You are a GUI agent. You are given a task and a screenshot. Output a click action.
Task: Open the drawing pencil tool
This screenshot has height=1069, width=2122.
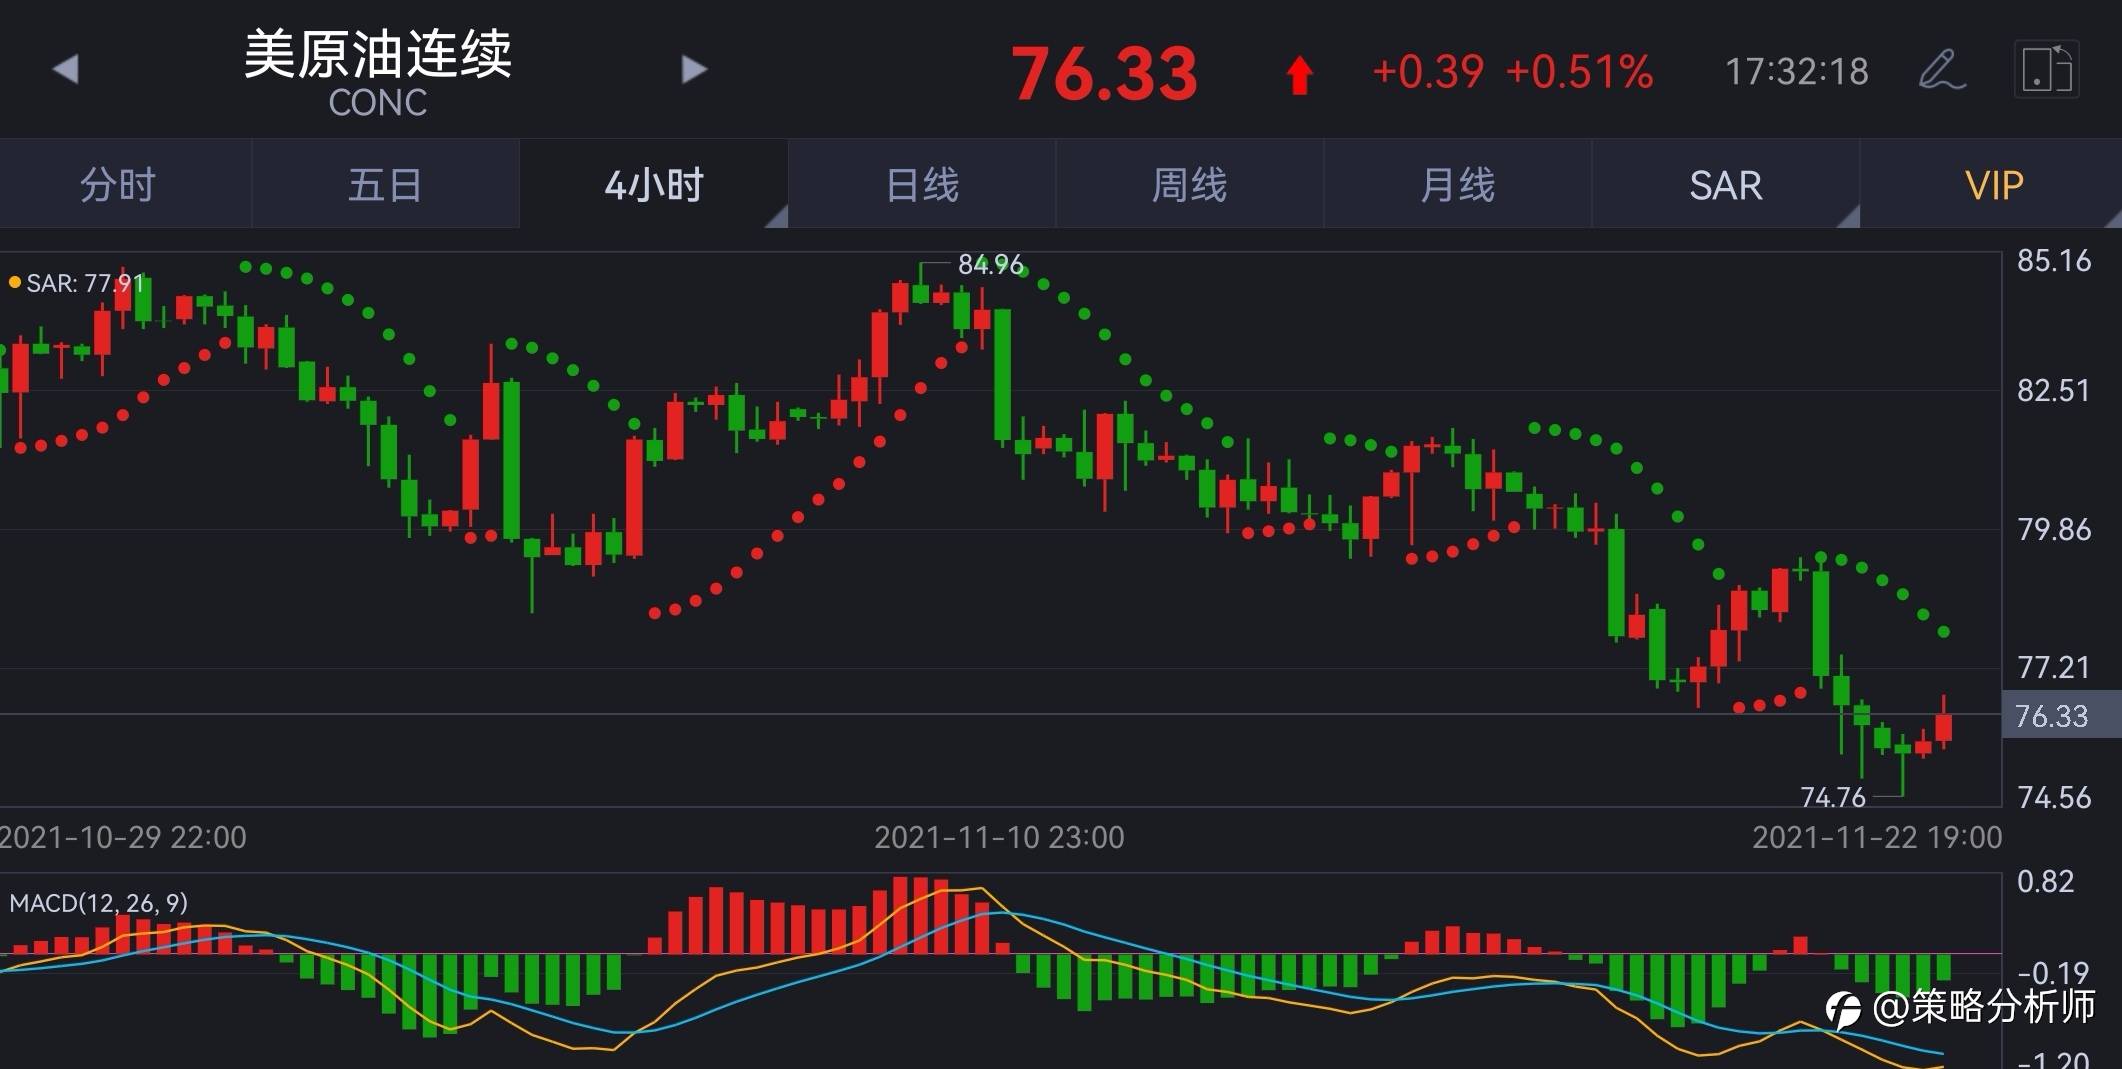(1941, 70)
